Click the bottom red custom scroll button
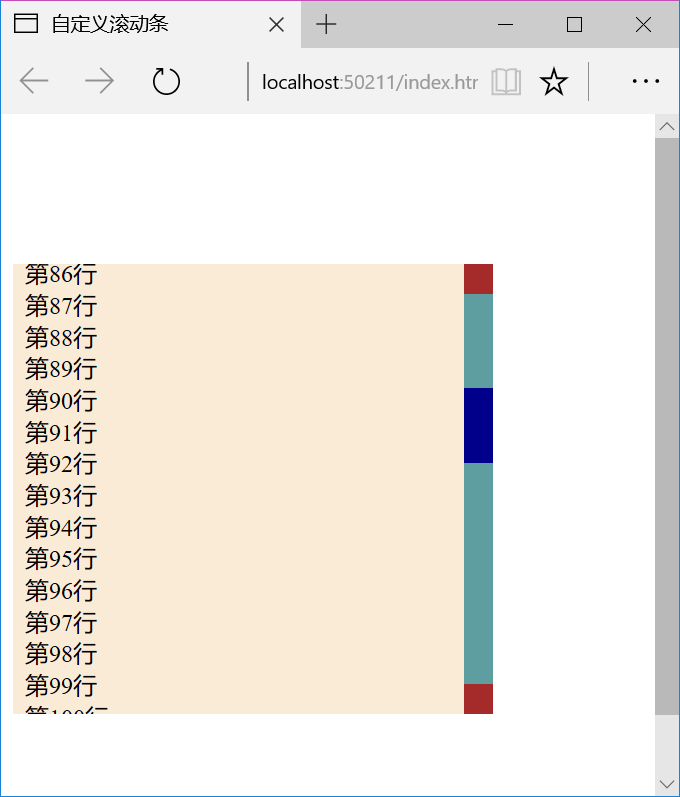Image resolution: width=680 pixels, height=797 pixels. 478,699
